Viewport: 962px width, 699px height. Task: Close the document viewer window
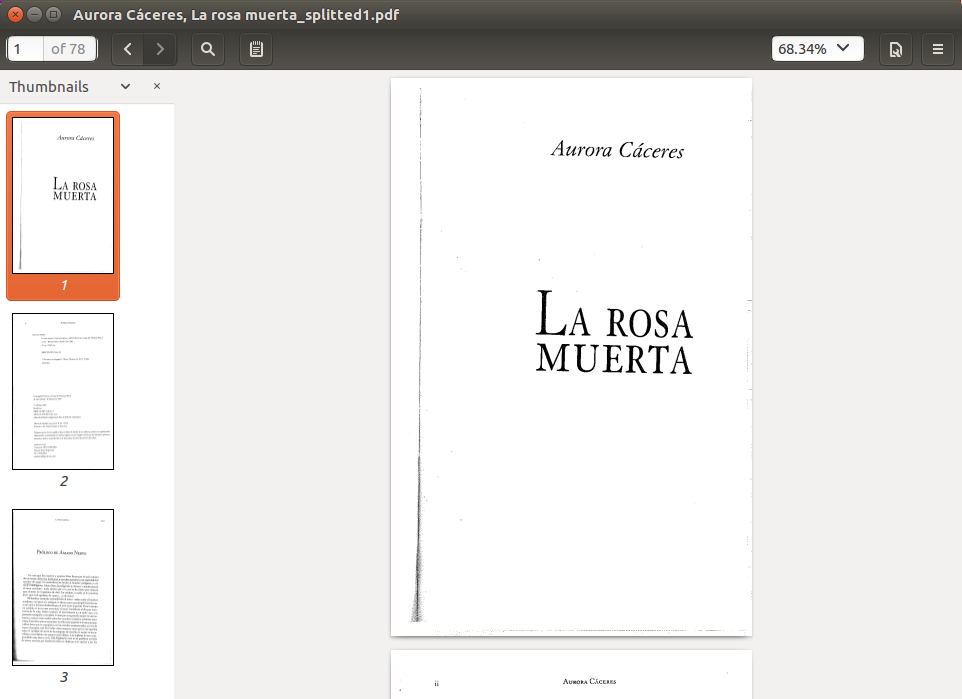point(15,14)
